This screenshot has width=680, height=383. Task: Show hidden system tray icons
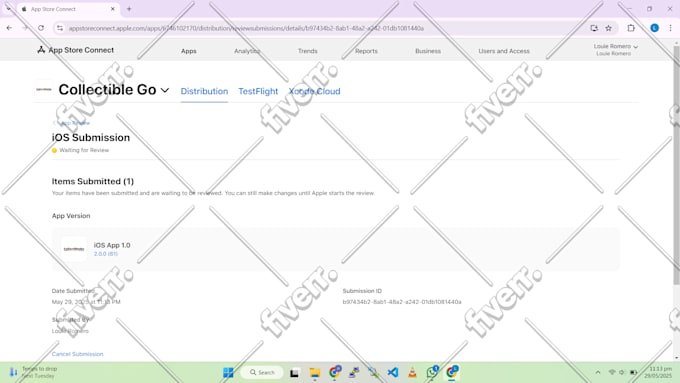598,372
